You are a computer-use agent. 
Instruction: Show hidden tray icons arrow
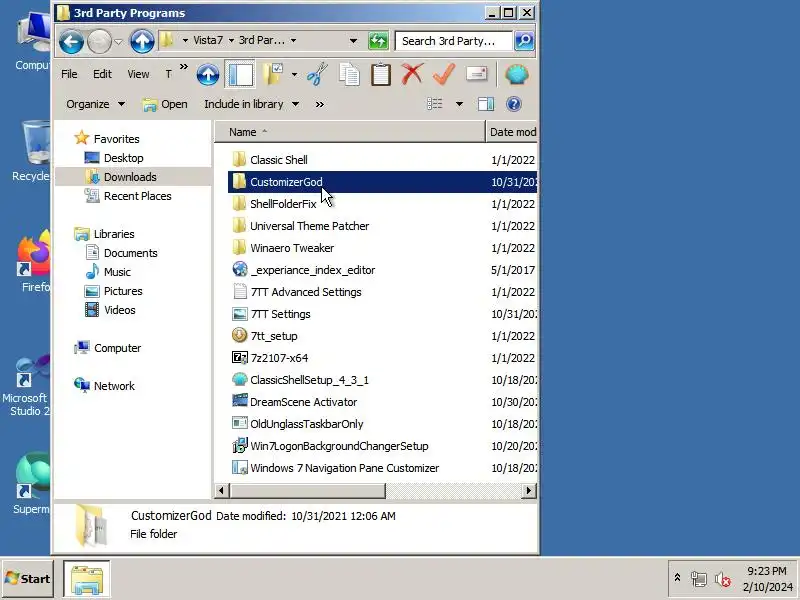point(677,578)
